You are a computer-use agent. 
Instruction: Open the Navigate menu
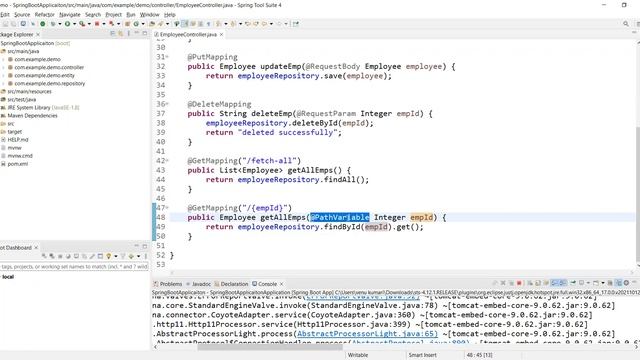click(x=70, y=14)
